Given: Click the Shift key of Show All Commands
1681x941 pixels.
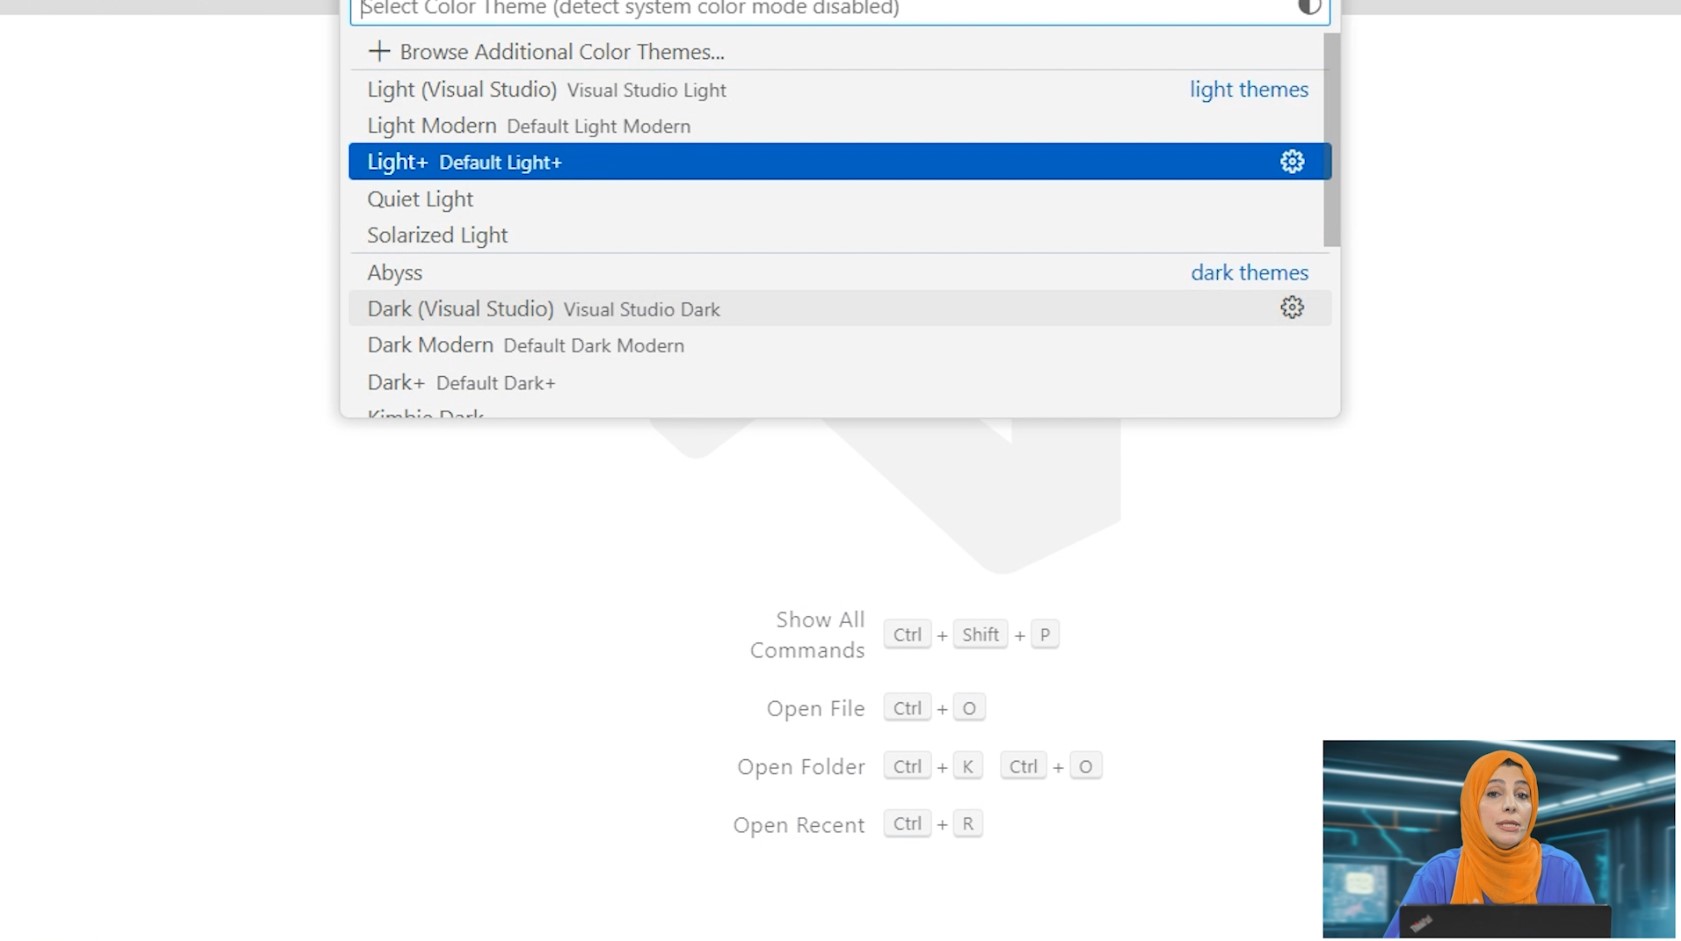Looking at the screenshot, I should (x=980, y=635).
